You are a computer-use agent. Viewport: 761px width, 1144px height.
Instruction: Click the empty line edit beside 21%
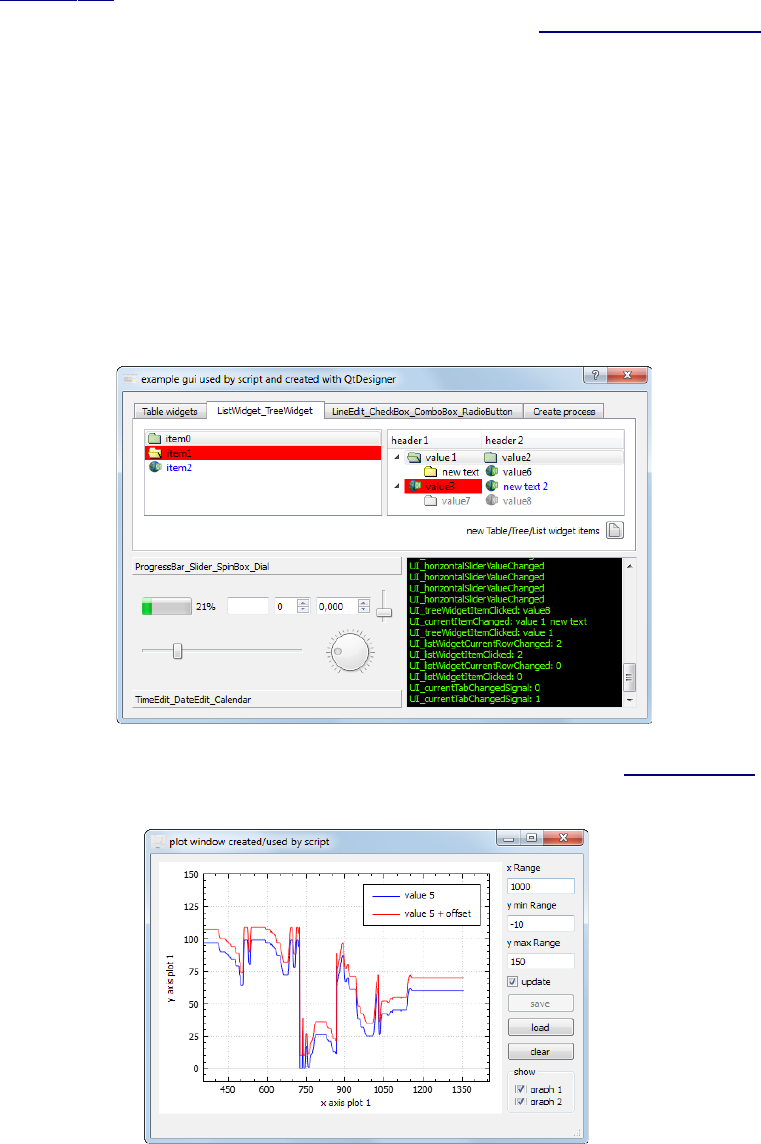click(x=248, y=606)
